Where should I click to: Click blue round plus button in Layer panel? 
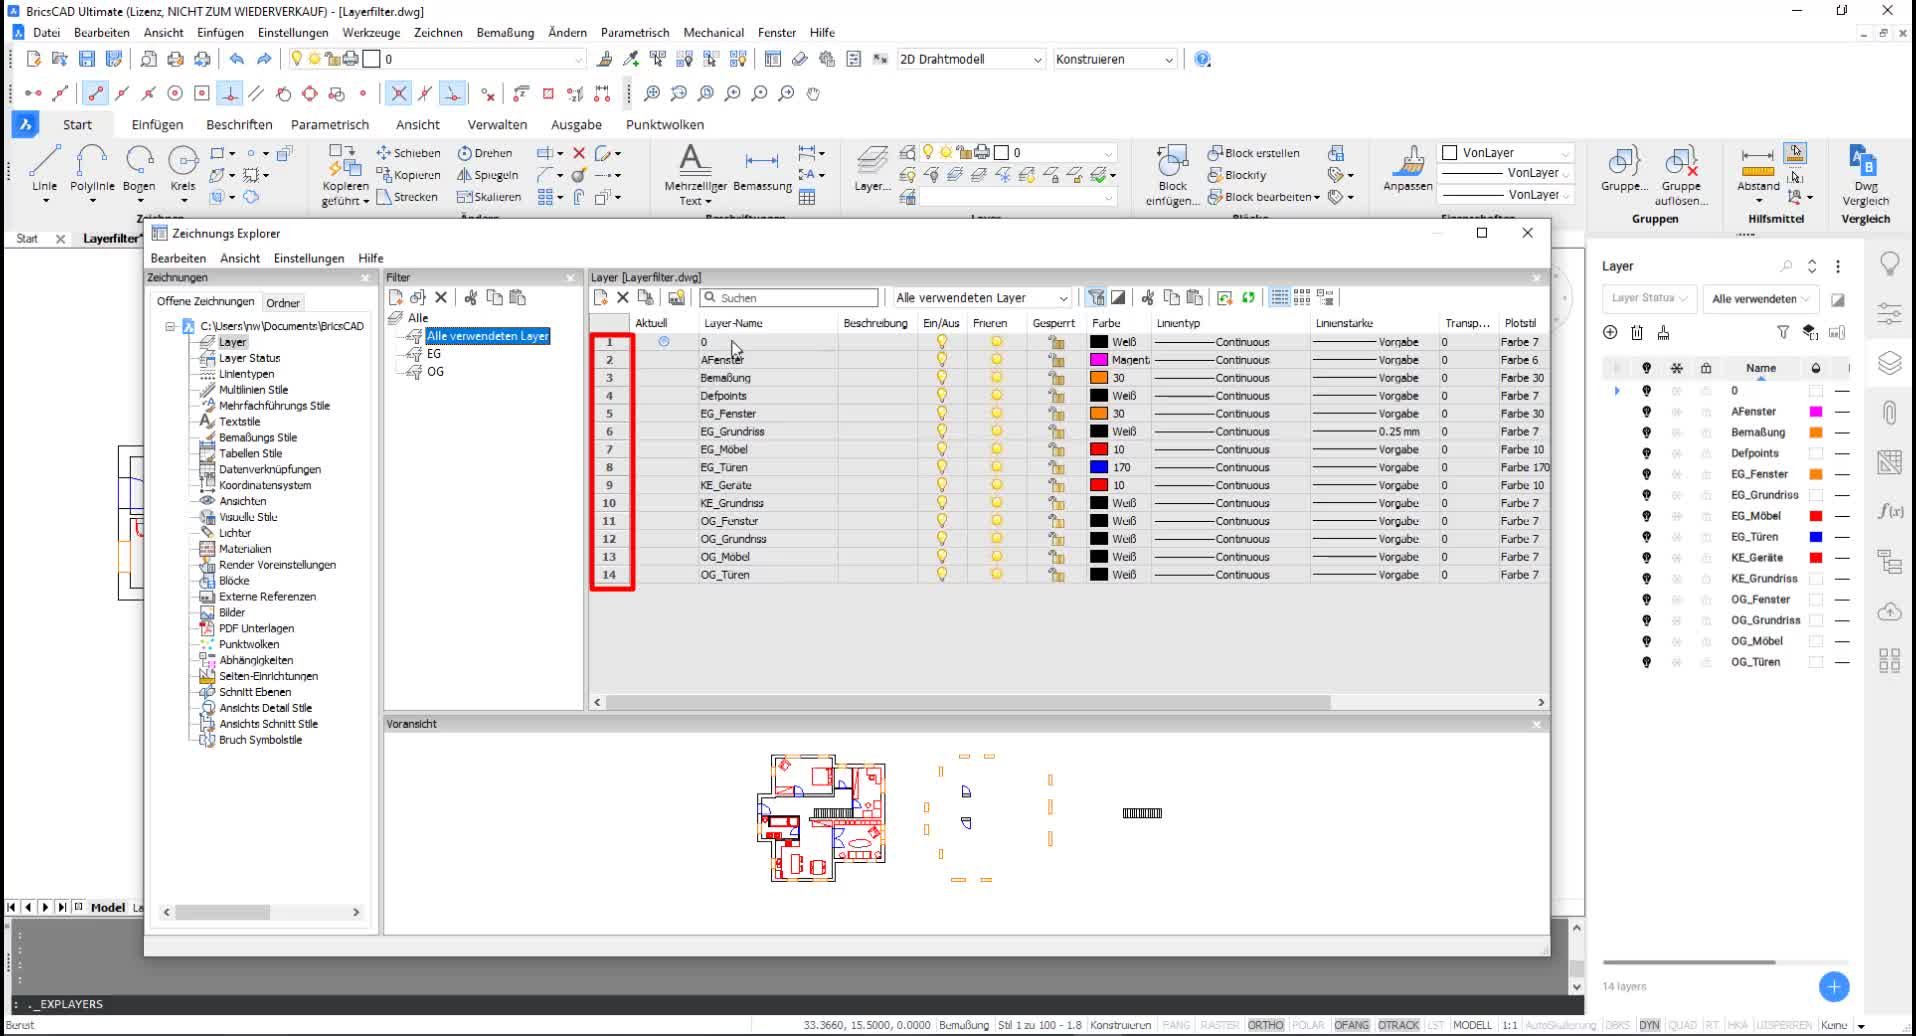coord(1833,986)
